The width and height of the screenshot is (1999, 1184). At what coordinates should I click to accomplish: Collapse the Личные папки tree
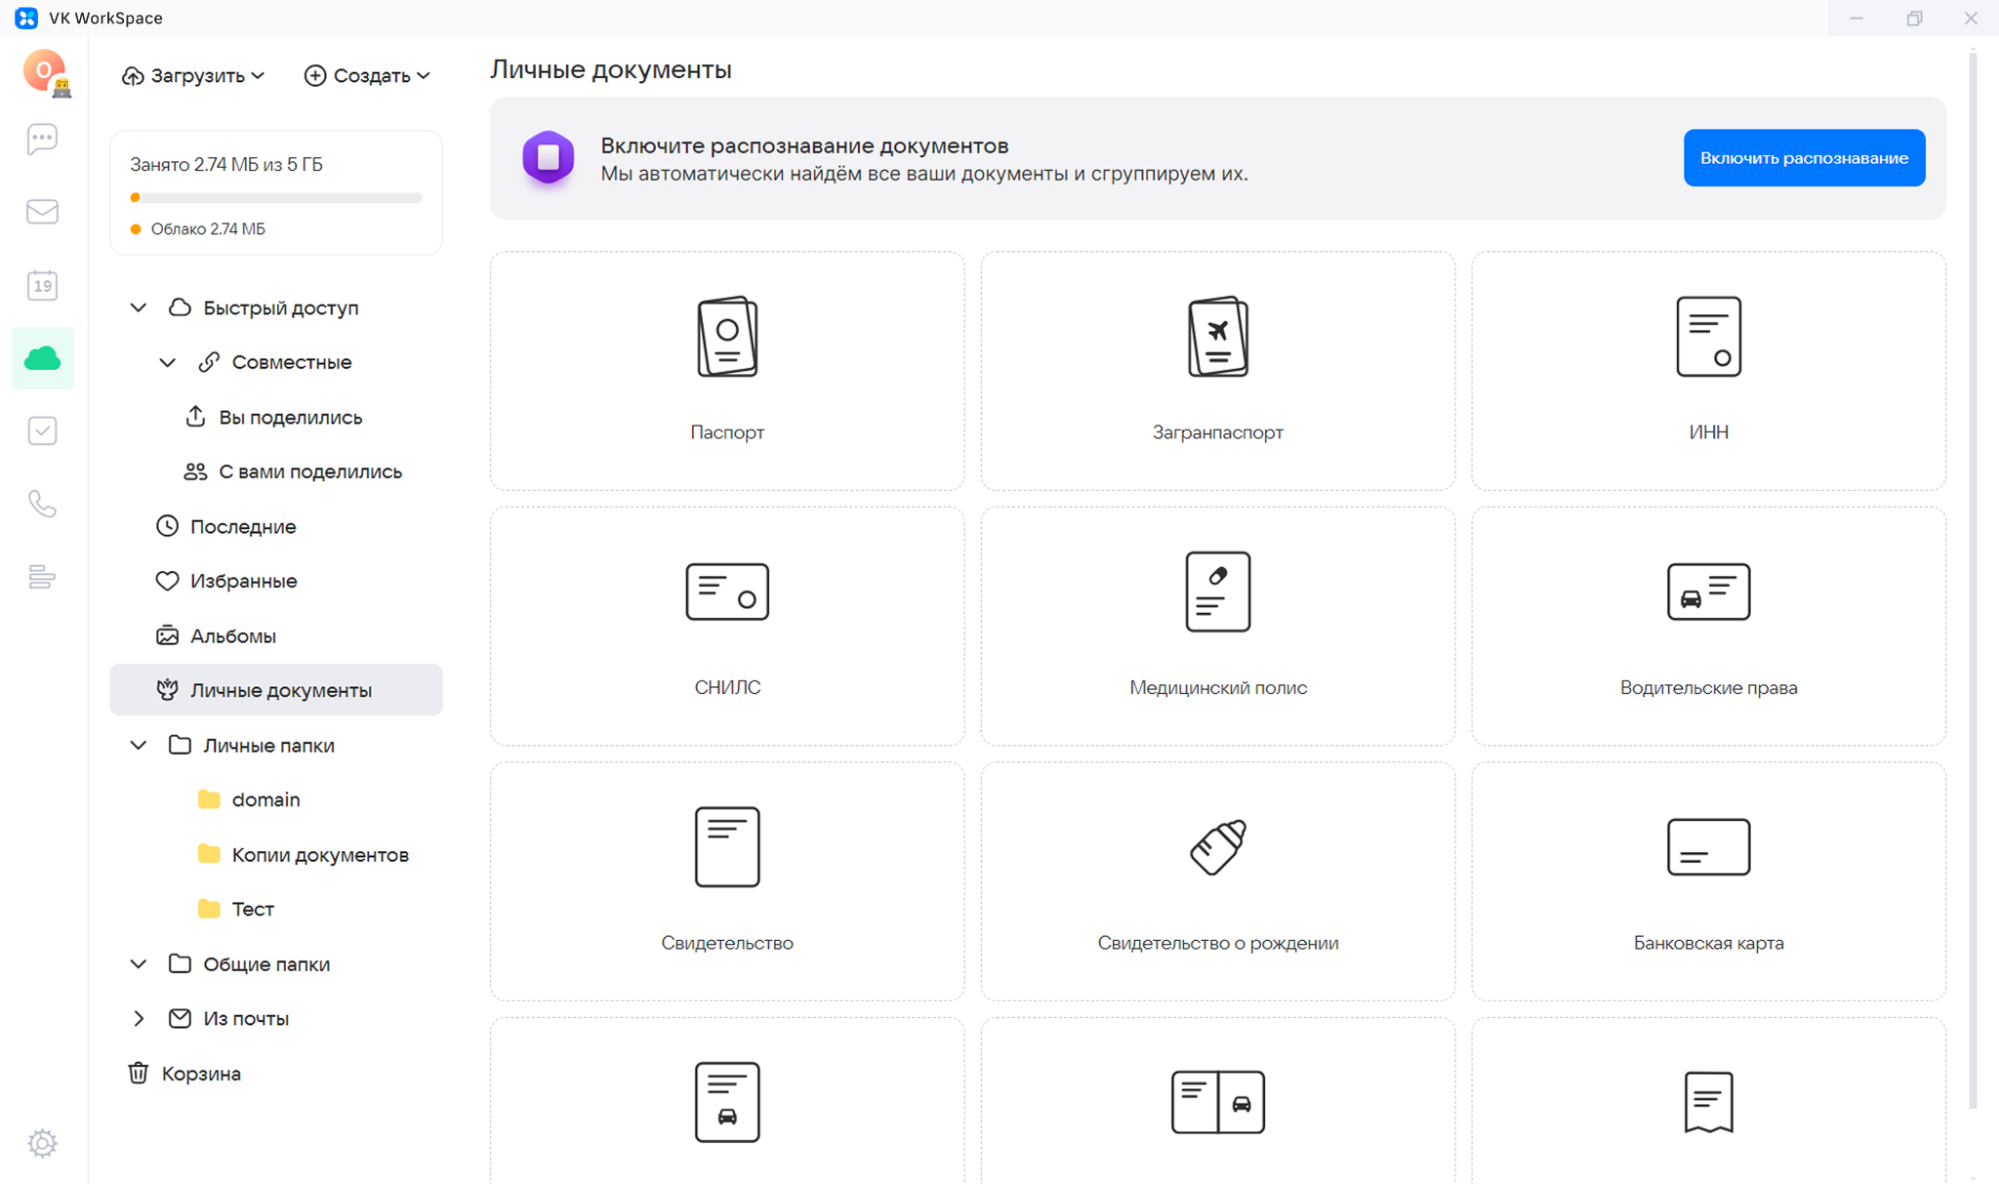coord(139,745)
